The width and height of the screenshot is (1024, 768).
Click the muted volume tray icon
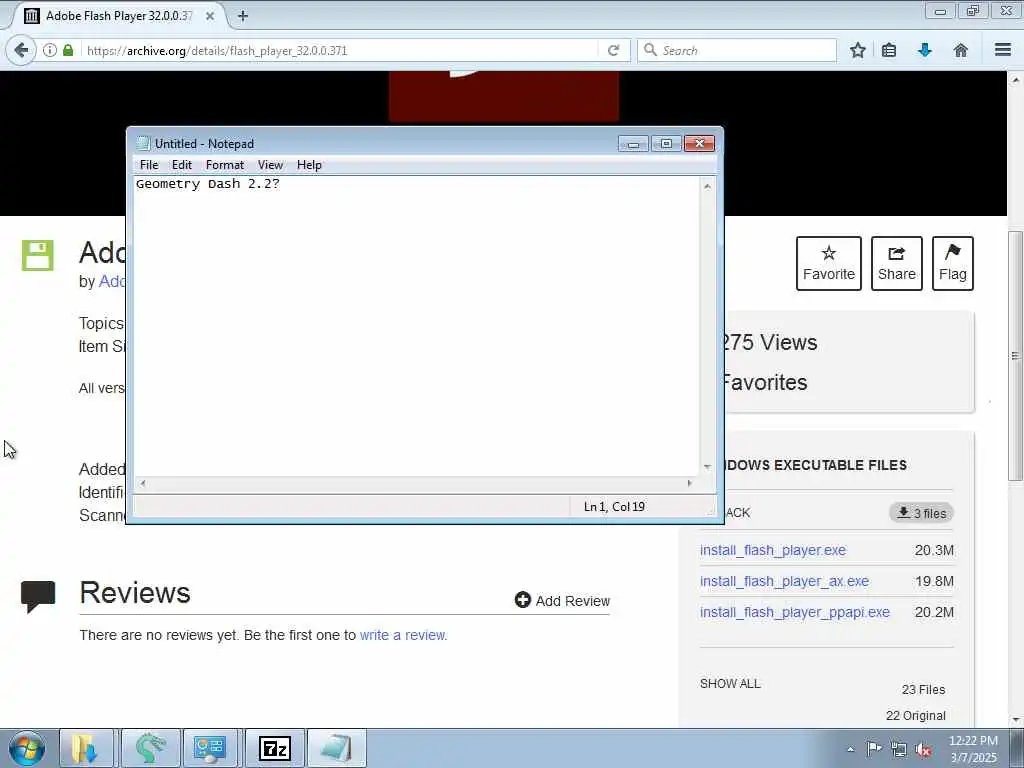(x=923, y=750)
